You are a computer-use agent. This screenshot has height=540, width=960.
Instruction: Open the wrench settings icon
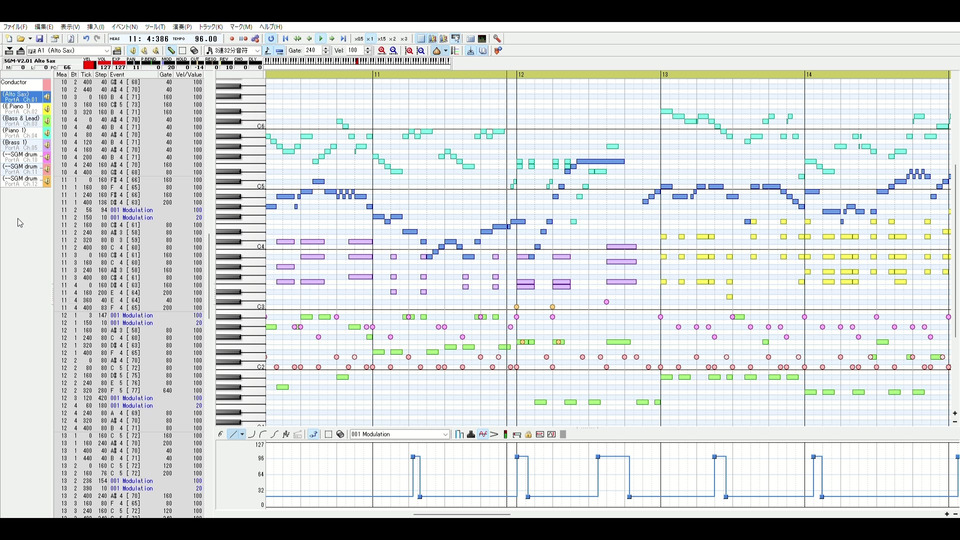click(497, 39)
